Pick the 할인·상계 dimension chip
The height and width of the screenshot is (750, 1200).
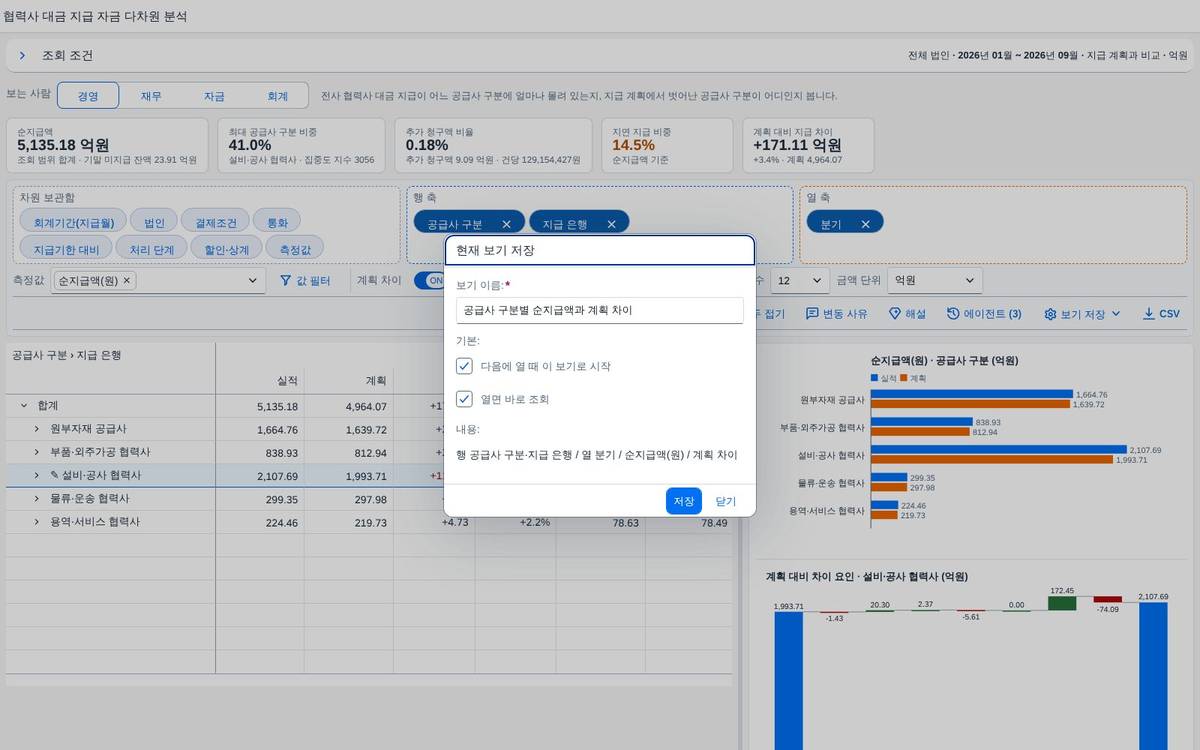(226, 249)
